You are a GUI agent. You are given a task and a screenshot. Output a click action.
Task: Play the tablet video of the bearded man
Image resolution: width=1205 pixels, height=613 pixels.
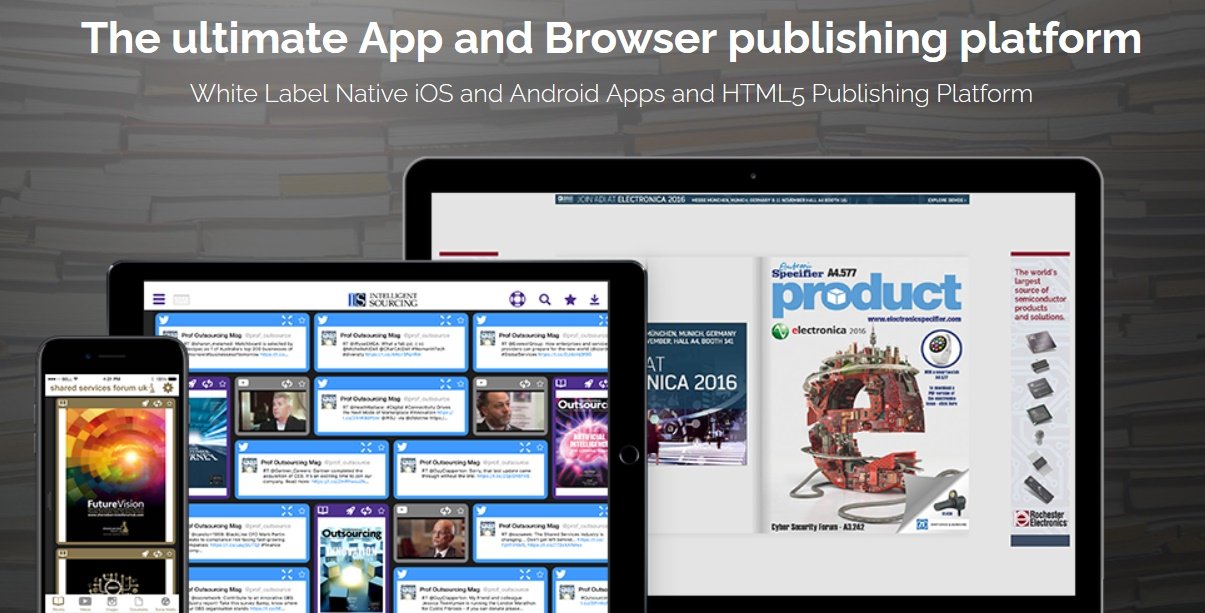511,411
